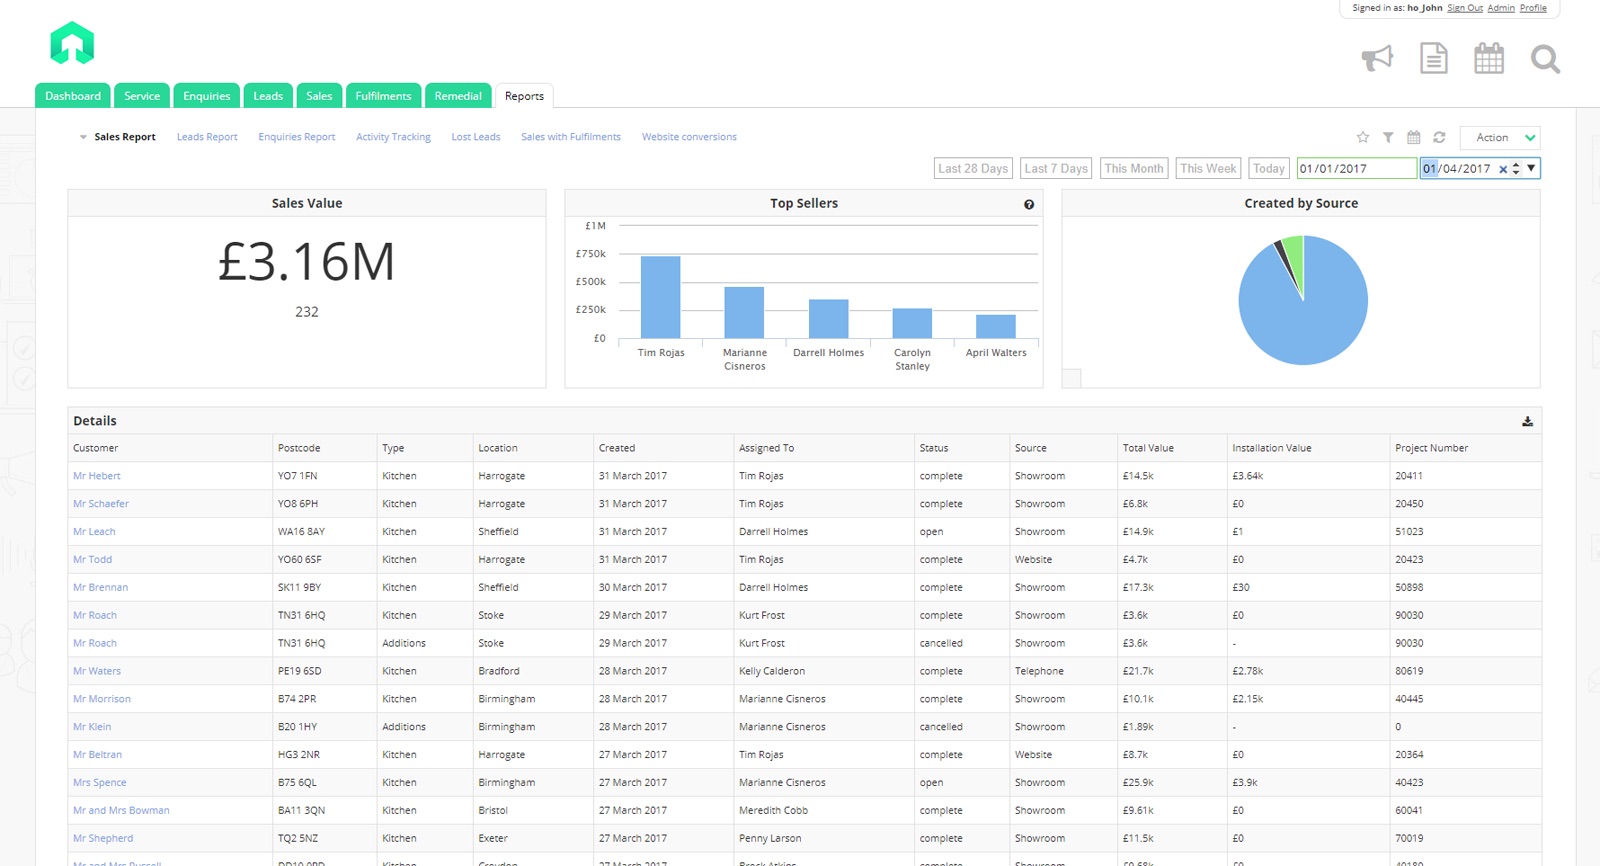Click the green house logo icon

click(72, 43)
